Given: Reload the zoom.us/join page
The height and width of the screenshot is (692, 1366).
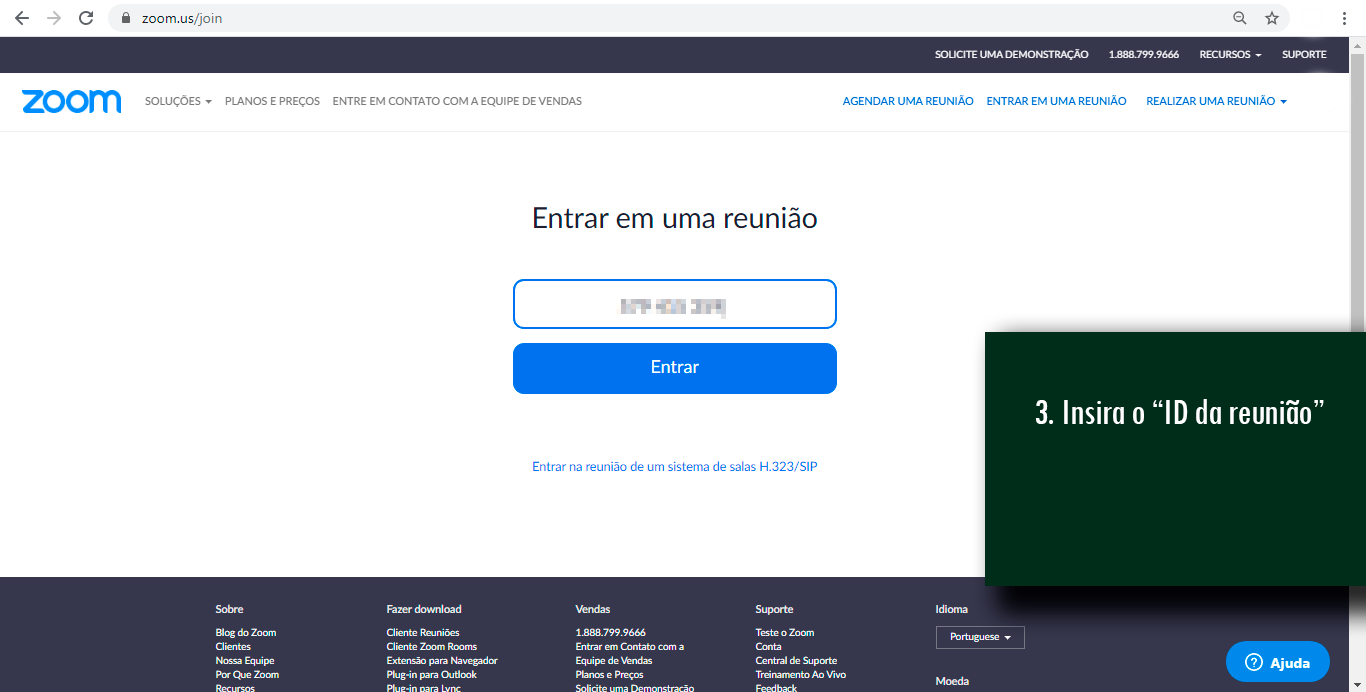Looking at the screenshot, I should [x=86, y=18].
